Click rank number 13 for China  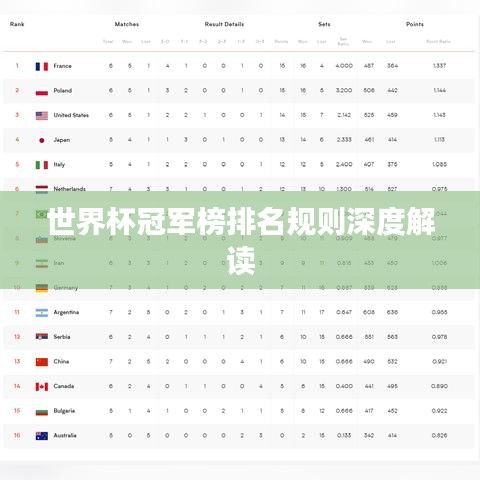click(x=17, y=362)
